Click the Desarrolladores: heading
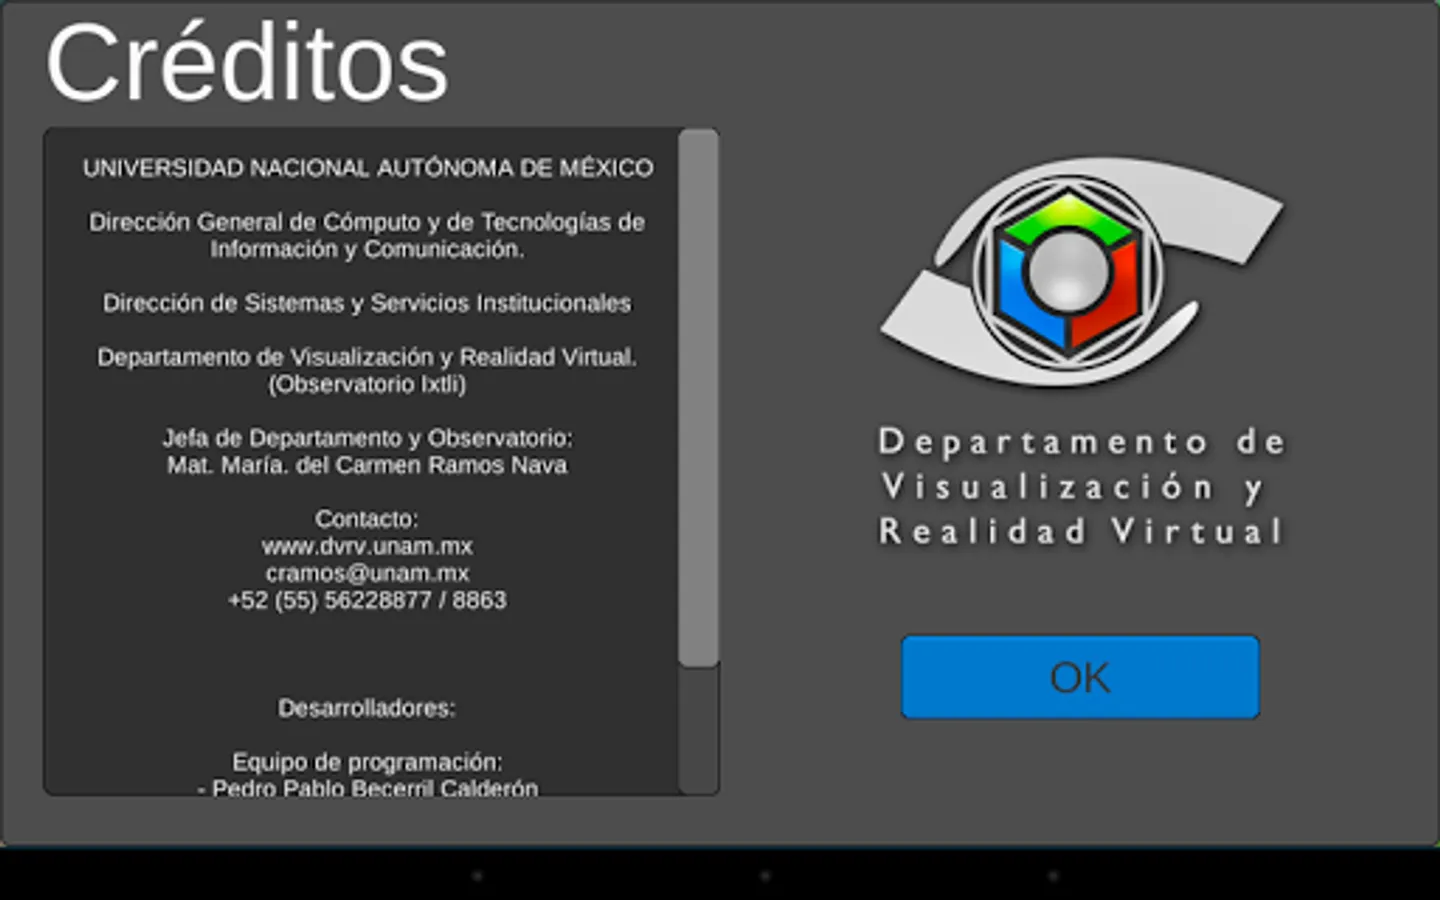 (x=367, y=708)
